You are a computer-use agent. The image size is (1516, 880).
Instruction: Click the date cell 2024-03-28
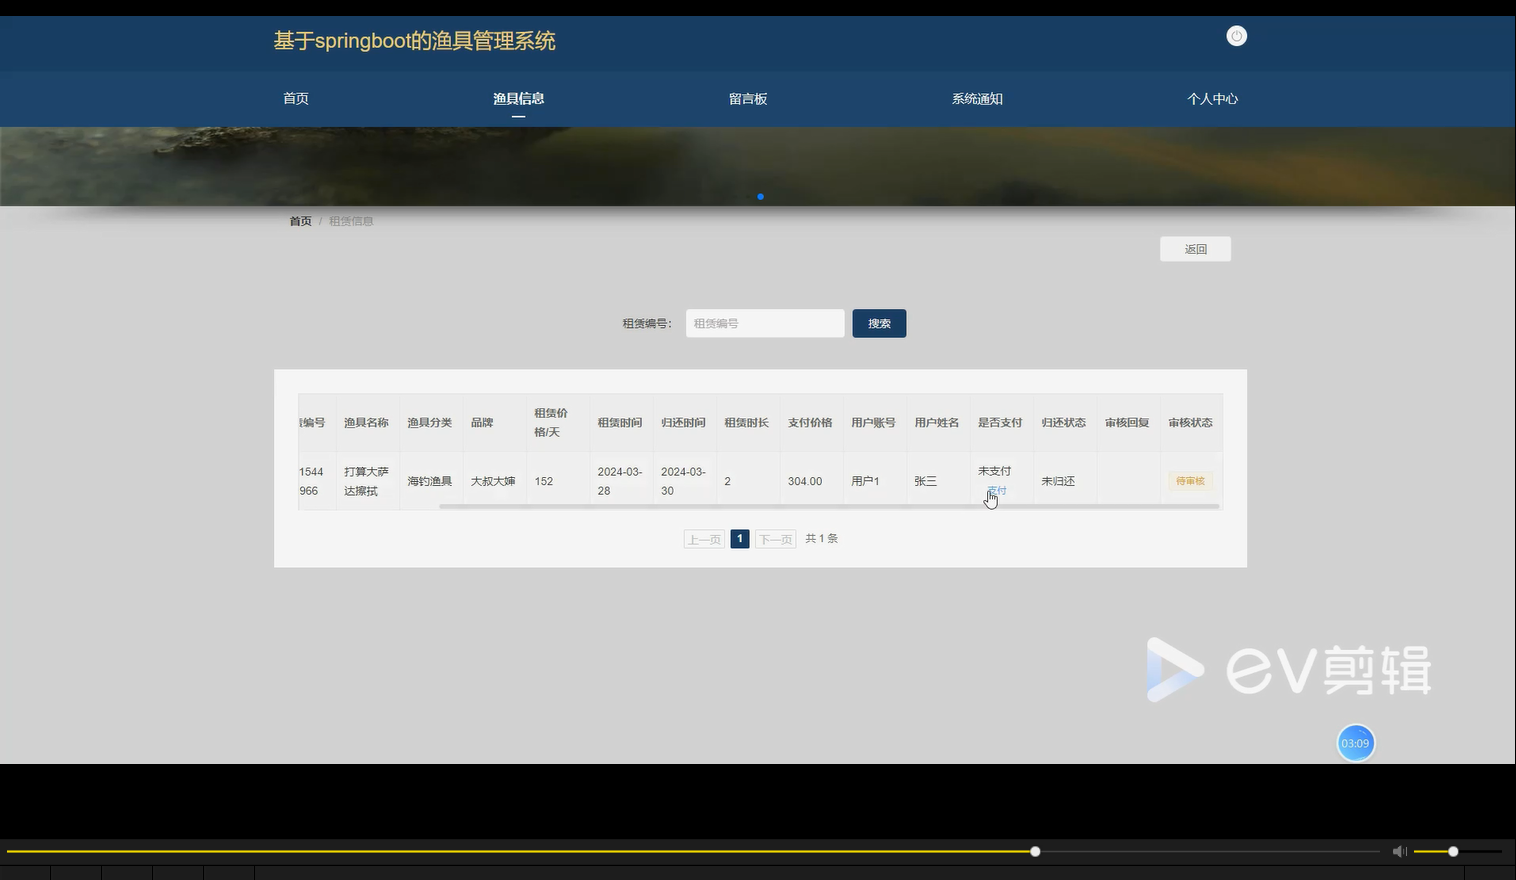coord(620,481)
